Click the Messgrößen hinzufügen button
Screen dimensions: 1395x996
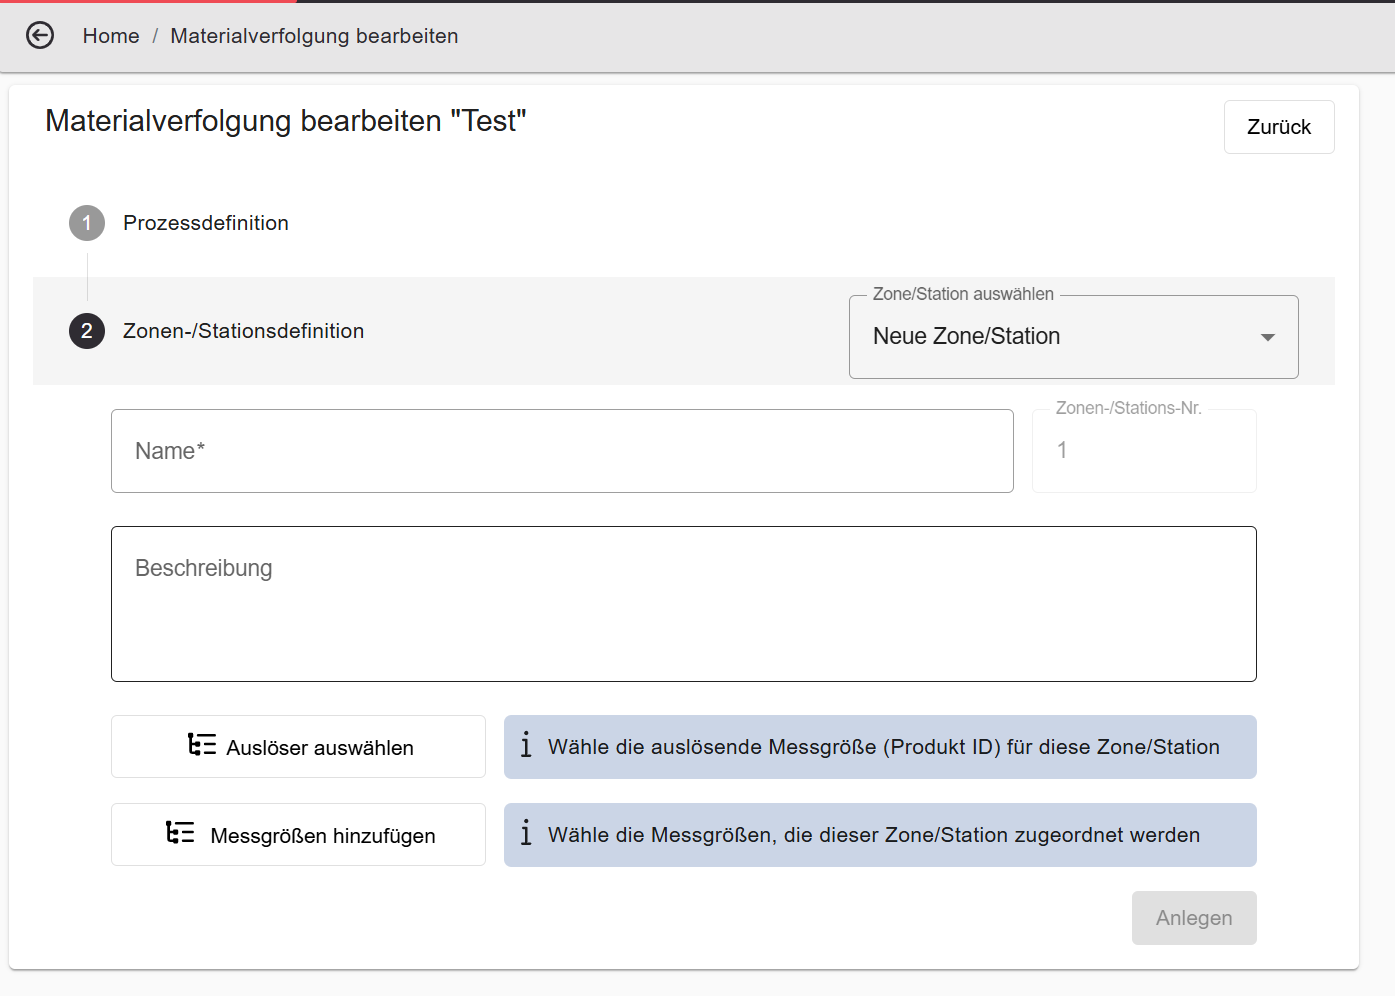298,835
